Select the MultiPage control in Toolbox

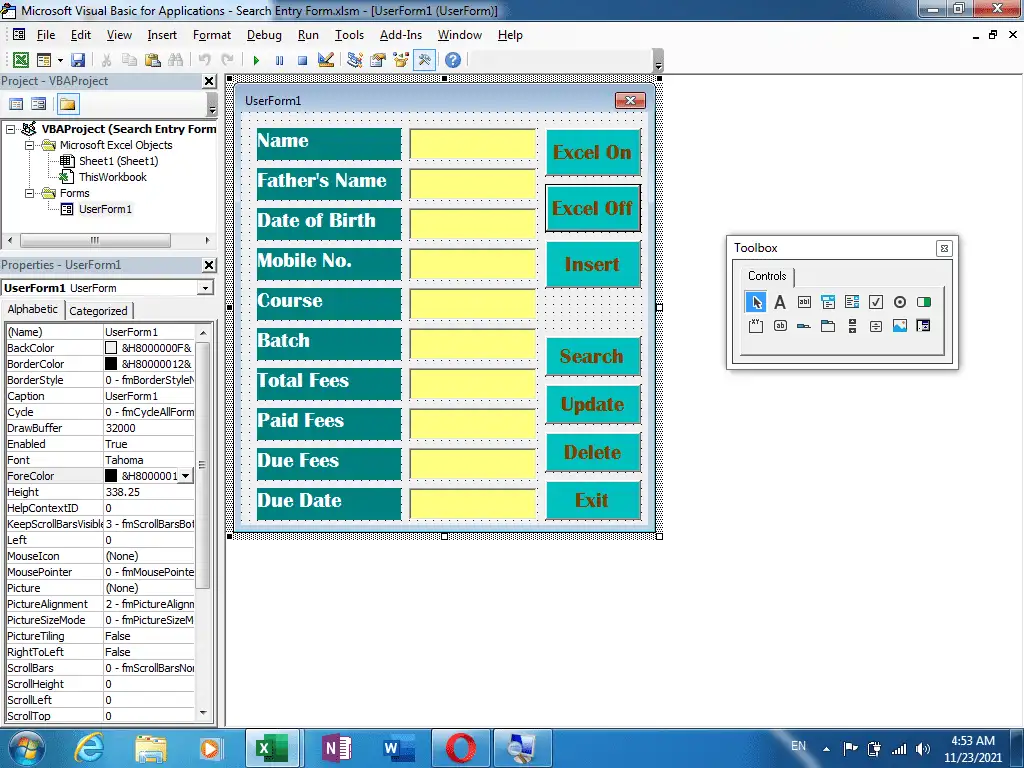point(828,326)
